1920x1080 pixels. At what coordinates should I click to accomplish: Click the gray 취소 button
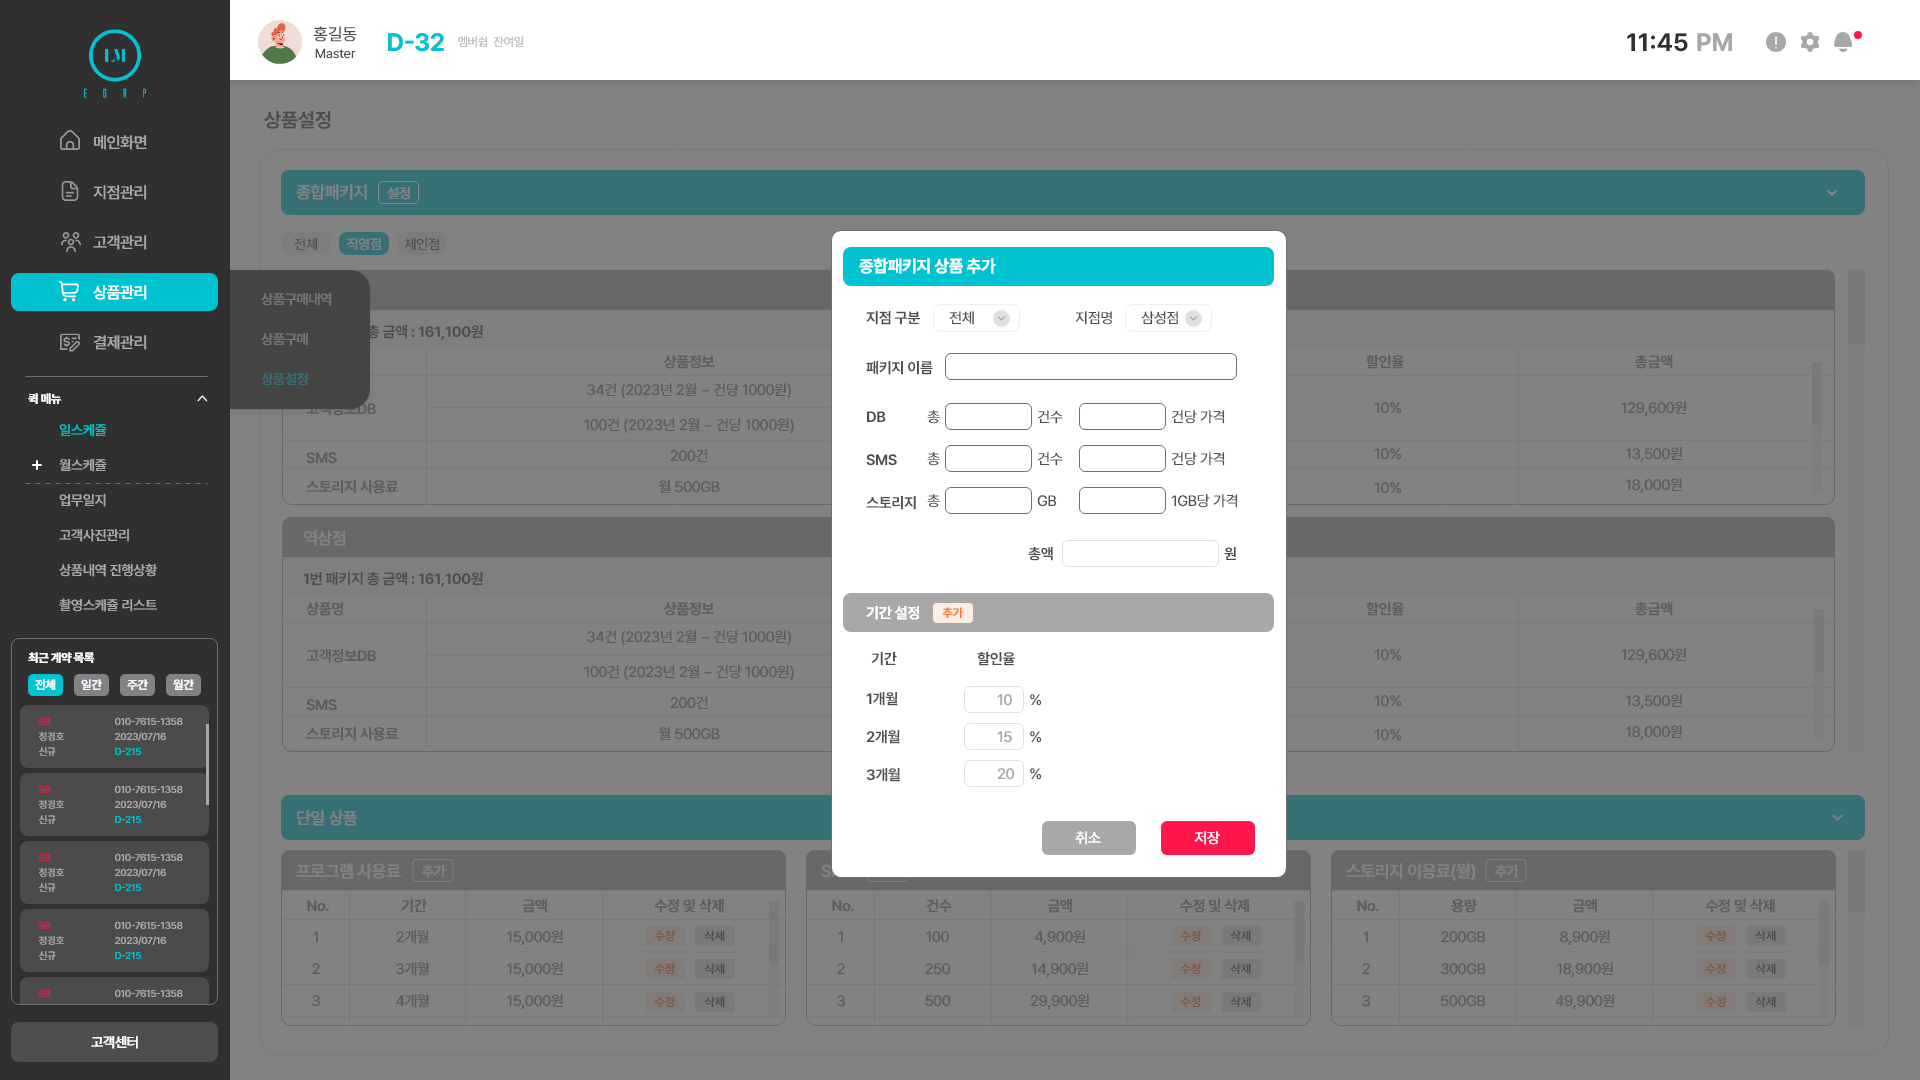point(1088,838)
